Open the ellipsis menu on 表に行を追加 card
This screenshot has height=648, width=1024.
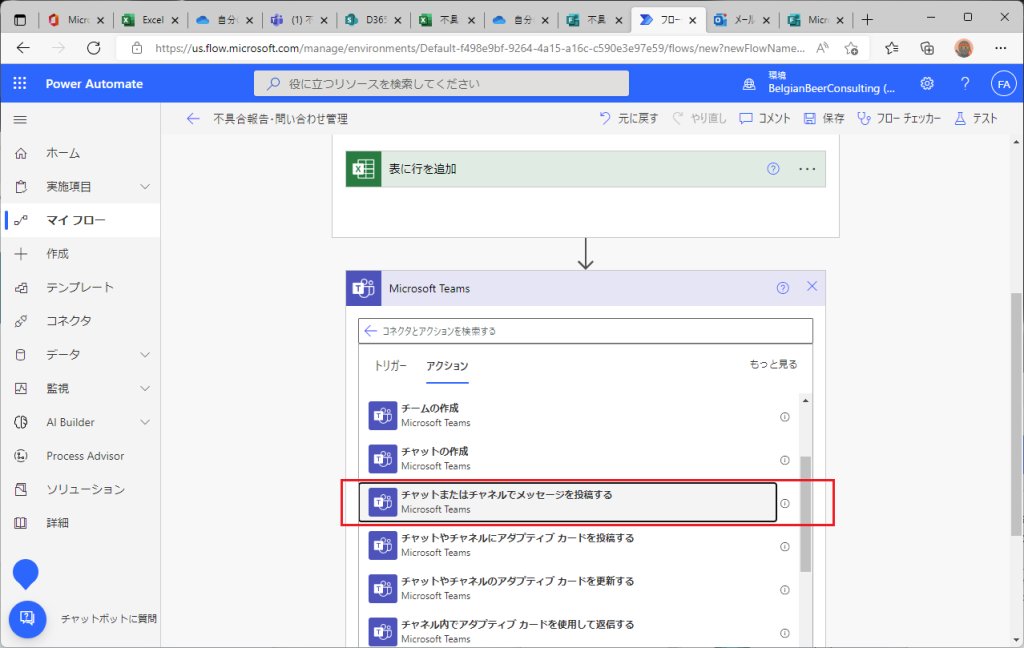pyautogui.click(x=807, y=169)
